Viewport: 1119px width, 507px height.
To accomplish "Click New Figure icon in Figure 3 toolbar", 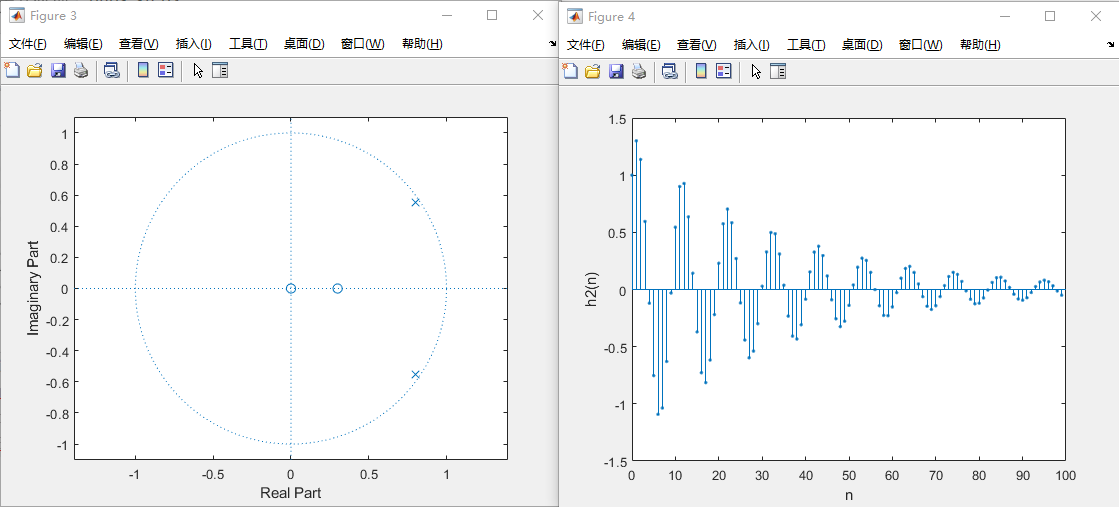I will point(12,70).
